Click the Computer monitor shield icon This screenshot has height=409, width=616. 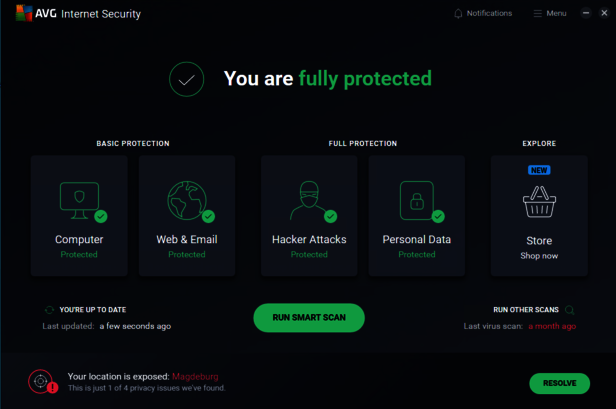coord(79,199)
